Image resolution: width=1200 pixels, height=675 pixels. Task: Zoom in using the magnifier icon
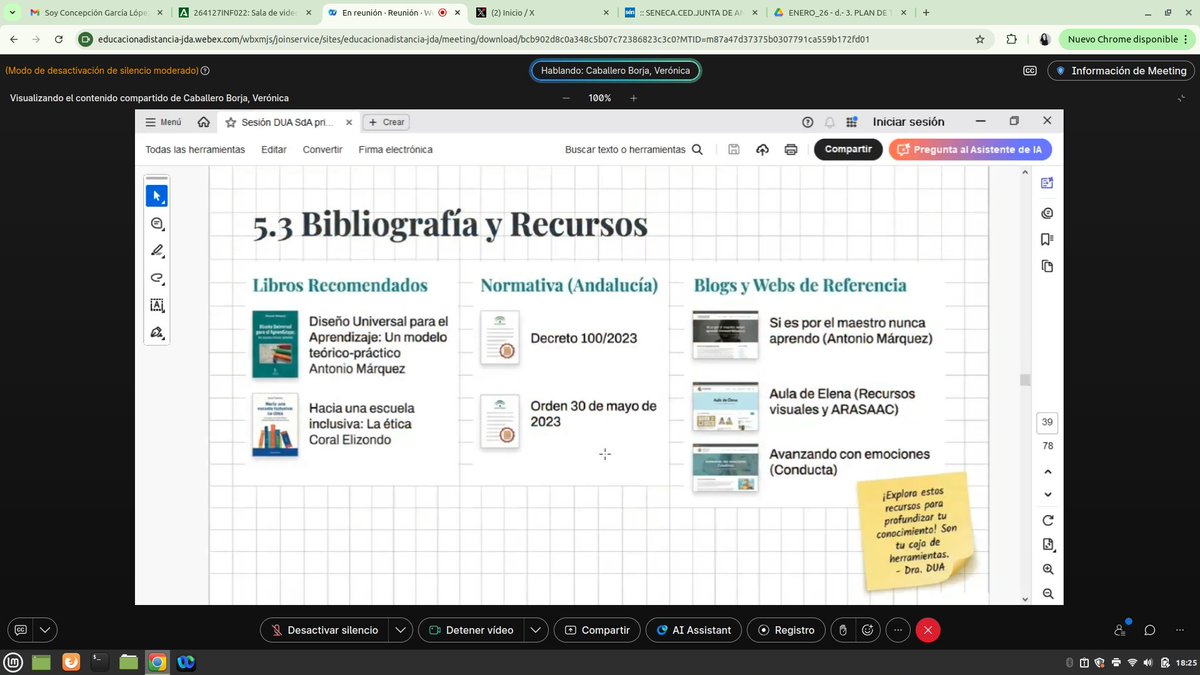[1046, 568]
